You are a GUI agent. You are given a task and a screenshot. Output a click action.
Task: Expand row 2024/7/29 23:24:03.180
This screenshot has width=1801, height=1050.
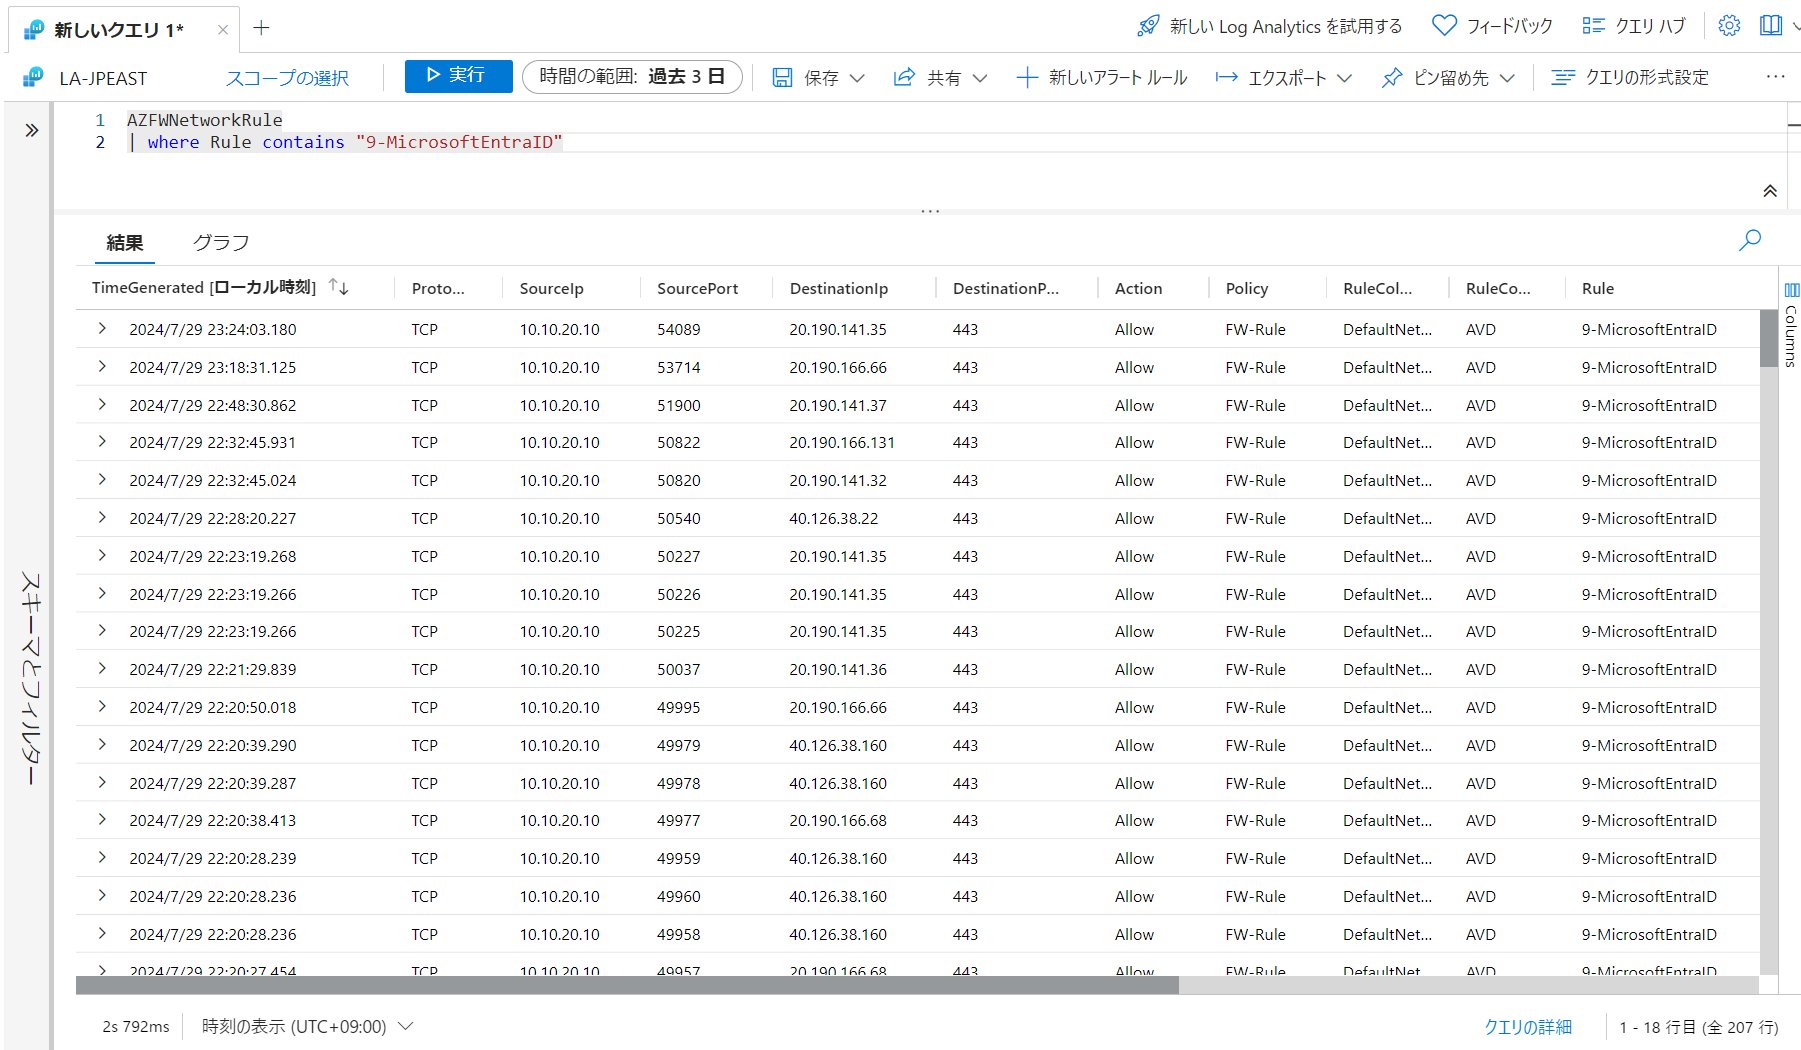[102, 329]
